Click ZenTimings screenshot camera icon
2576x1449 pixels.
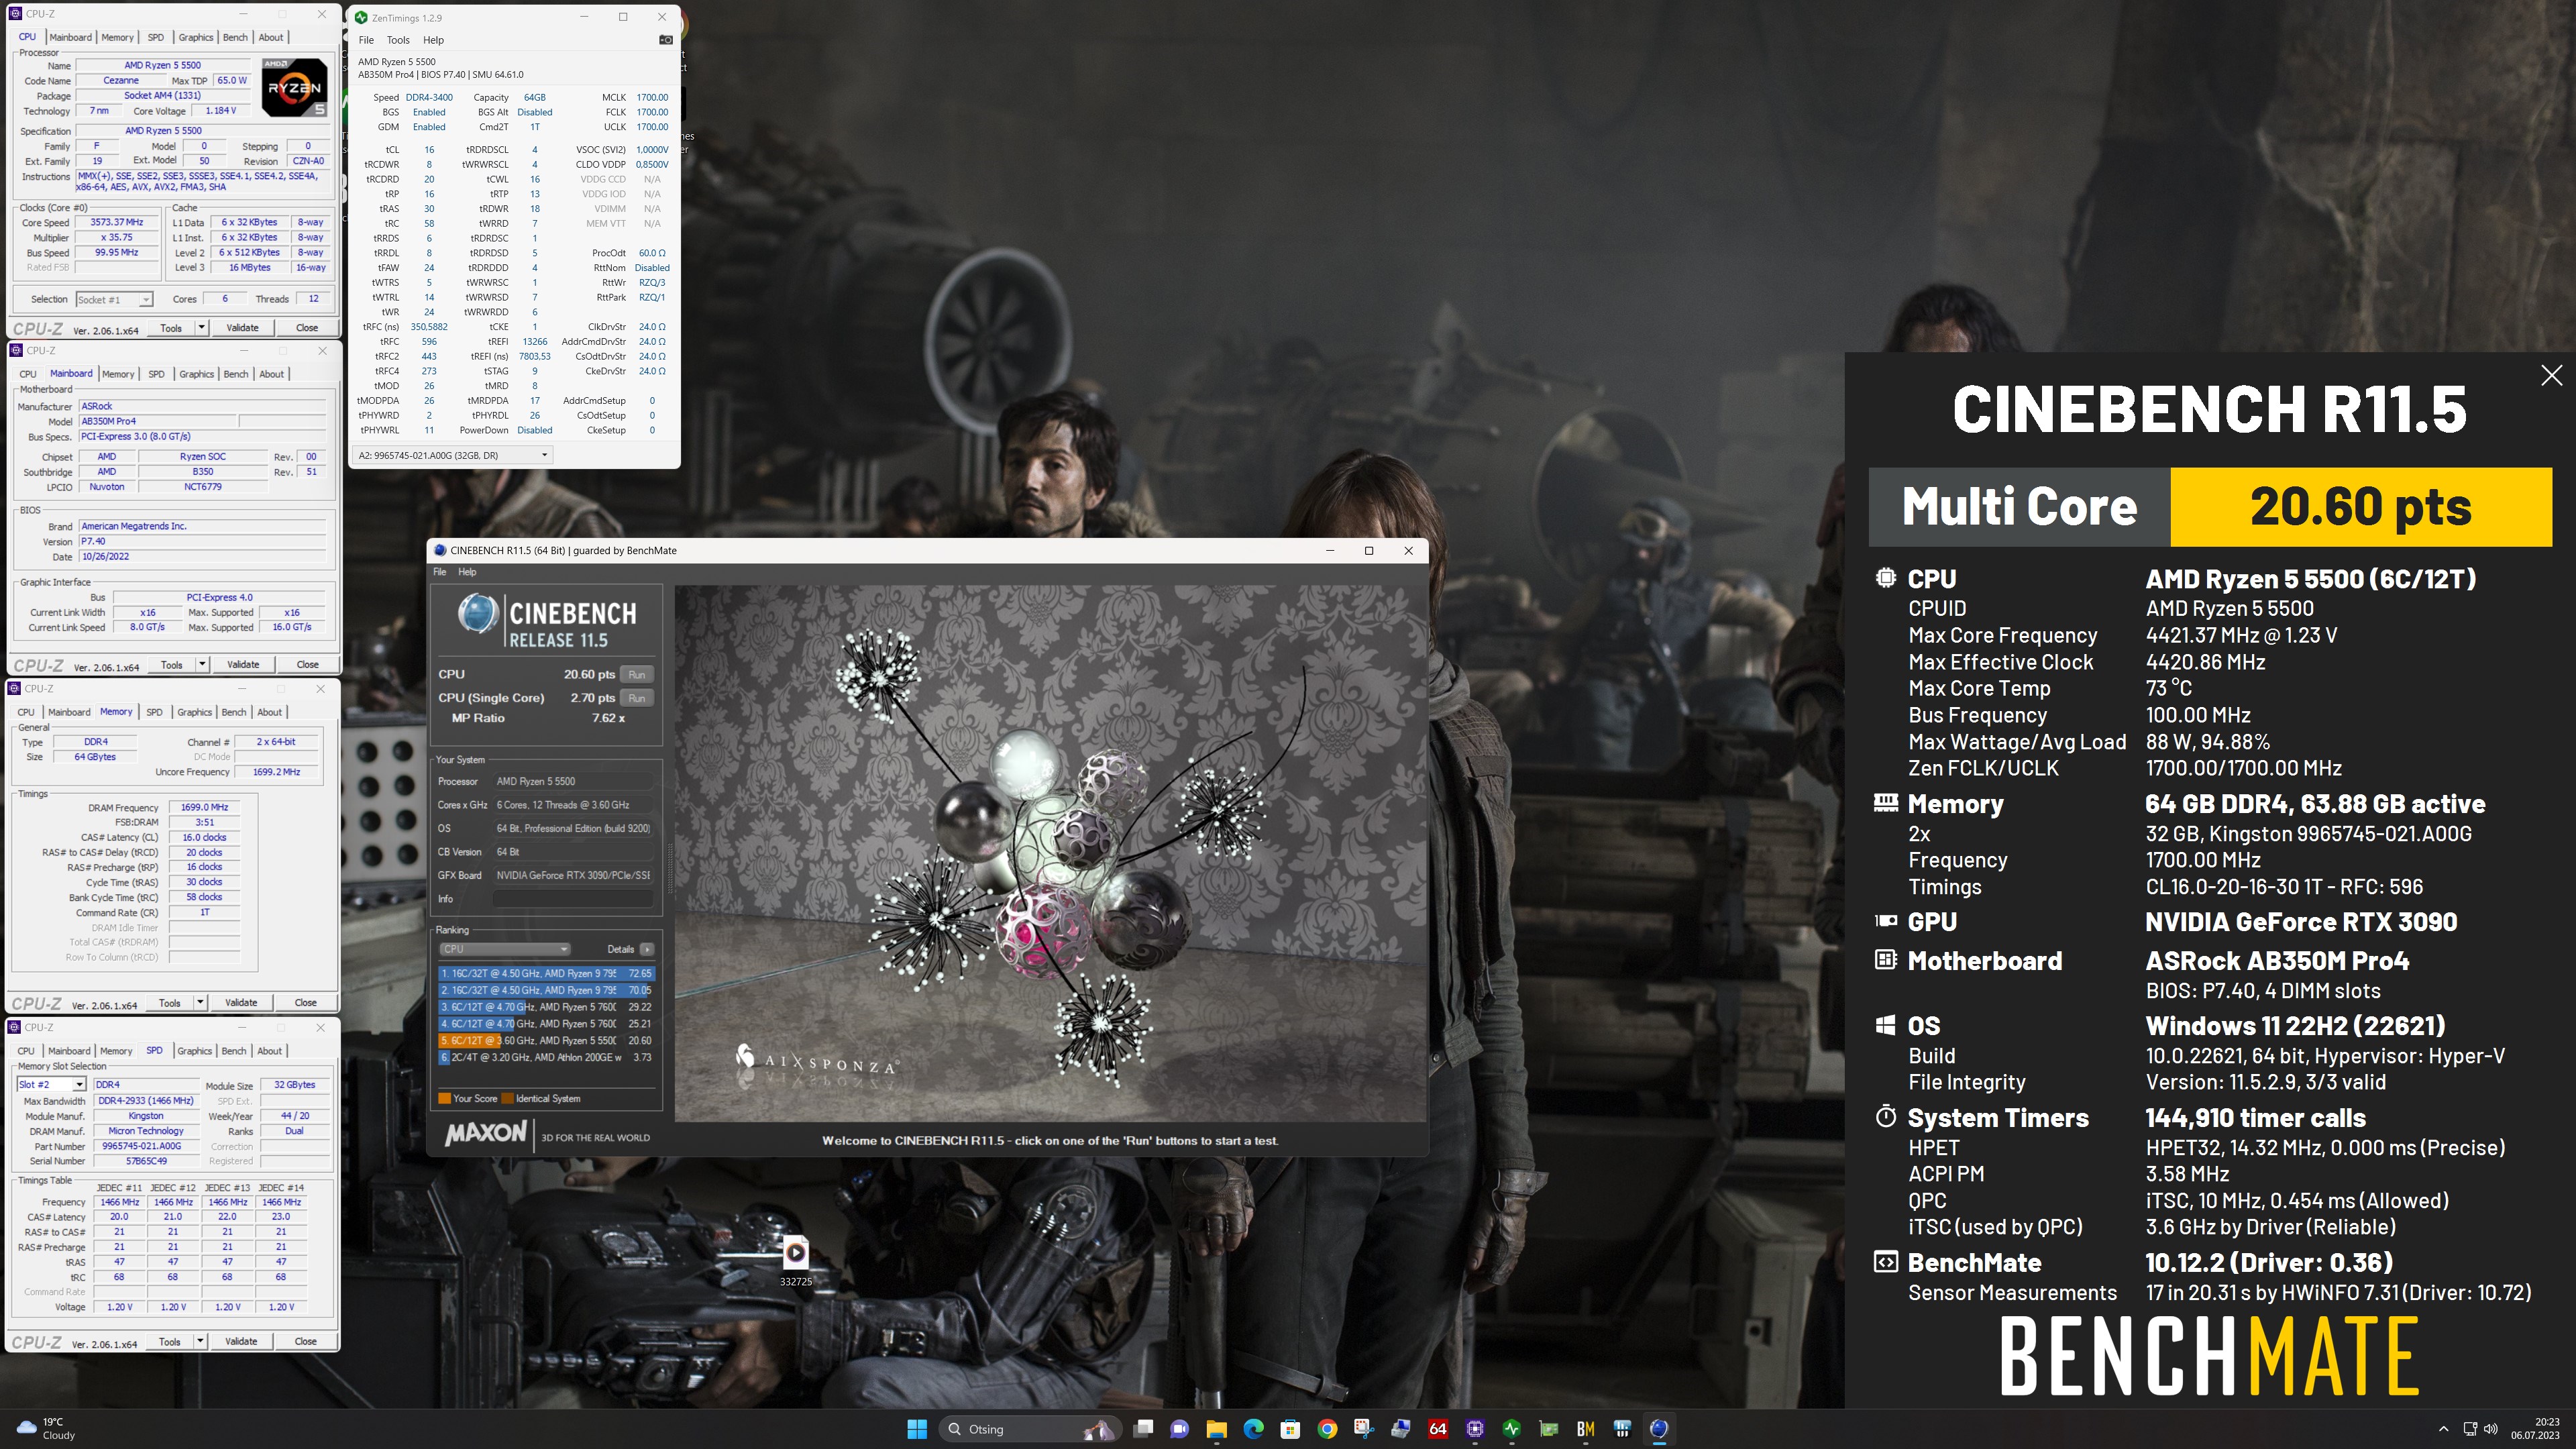pyautogui.click(x=665, y=40)
